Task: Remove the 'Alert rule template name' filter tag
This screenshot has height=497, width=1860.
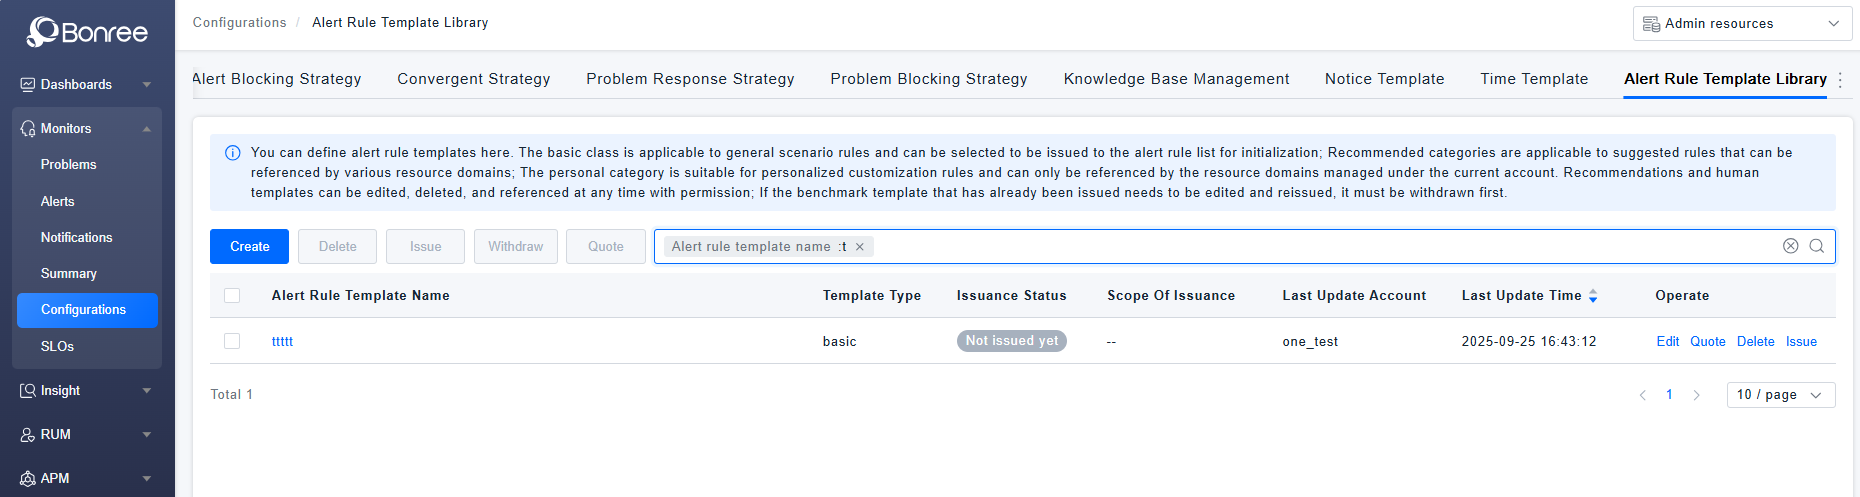Action: 860,247
